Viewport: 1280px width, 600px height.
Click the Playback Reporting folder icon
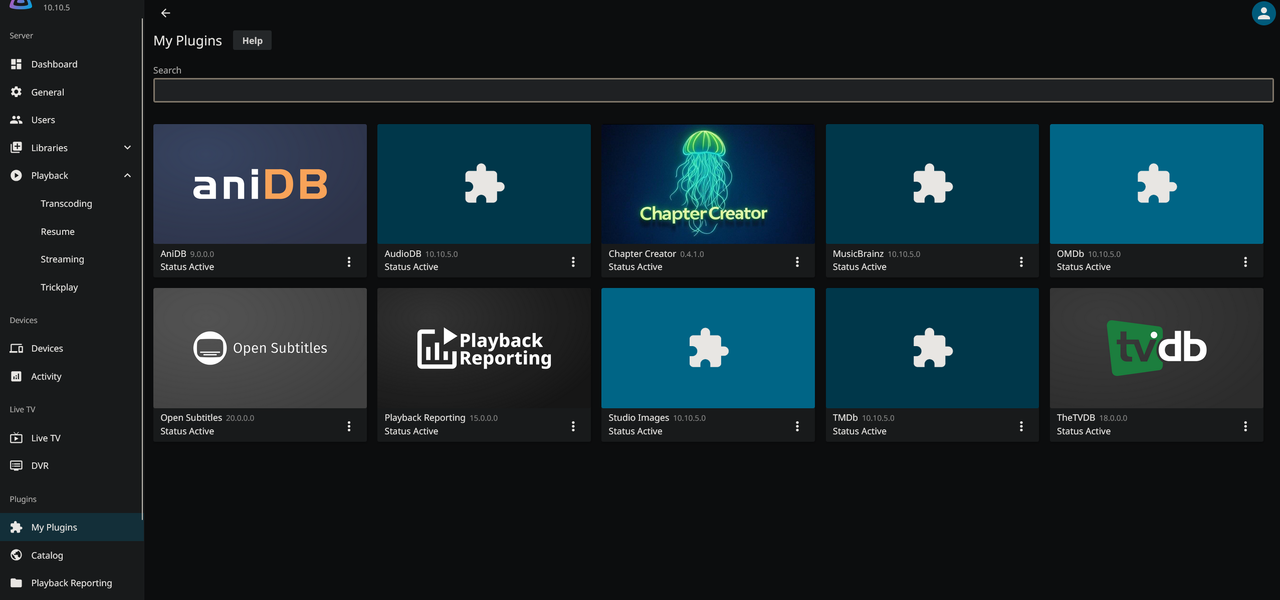tap(16, 583)
